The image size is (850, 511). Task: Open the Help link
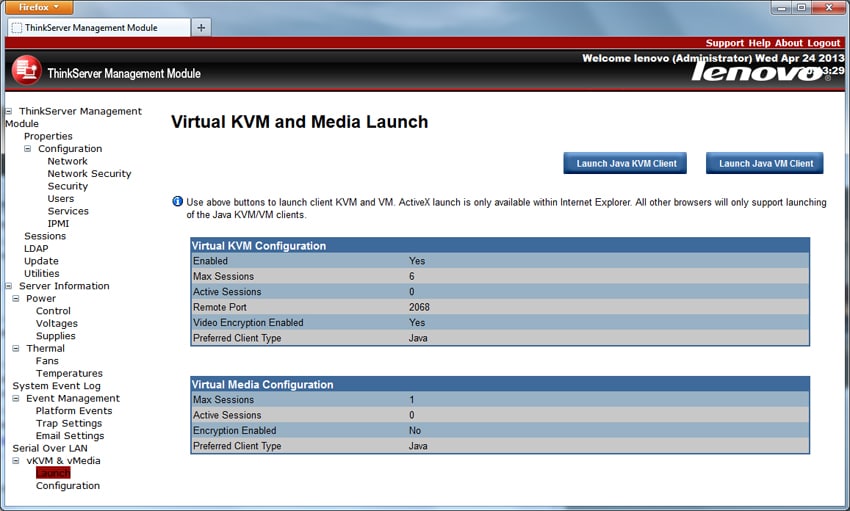point(759,43)
